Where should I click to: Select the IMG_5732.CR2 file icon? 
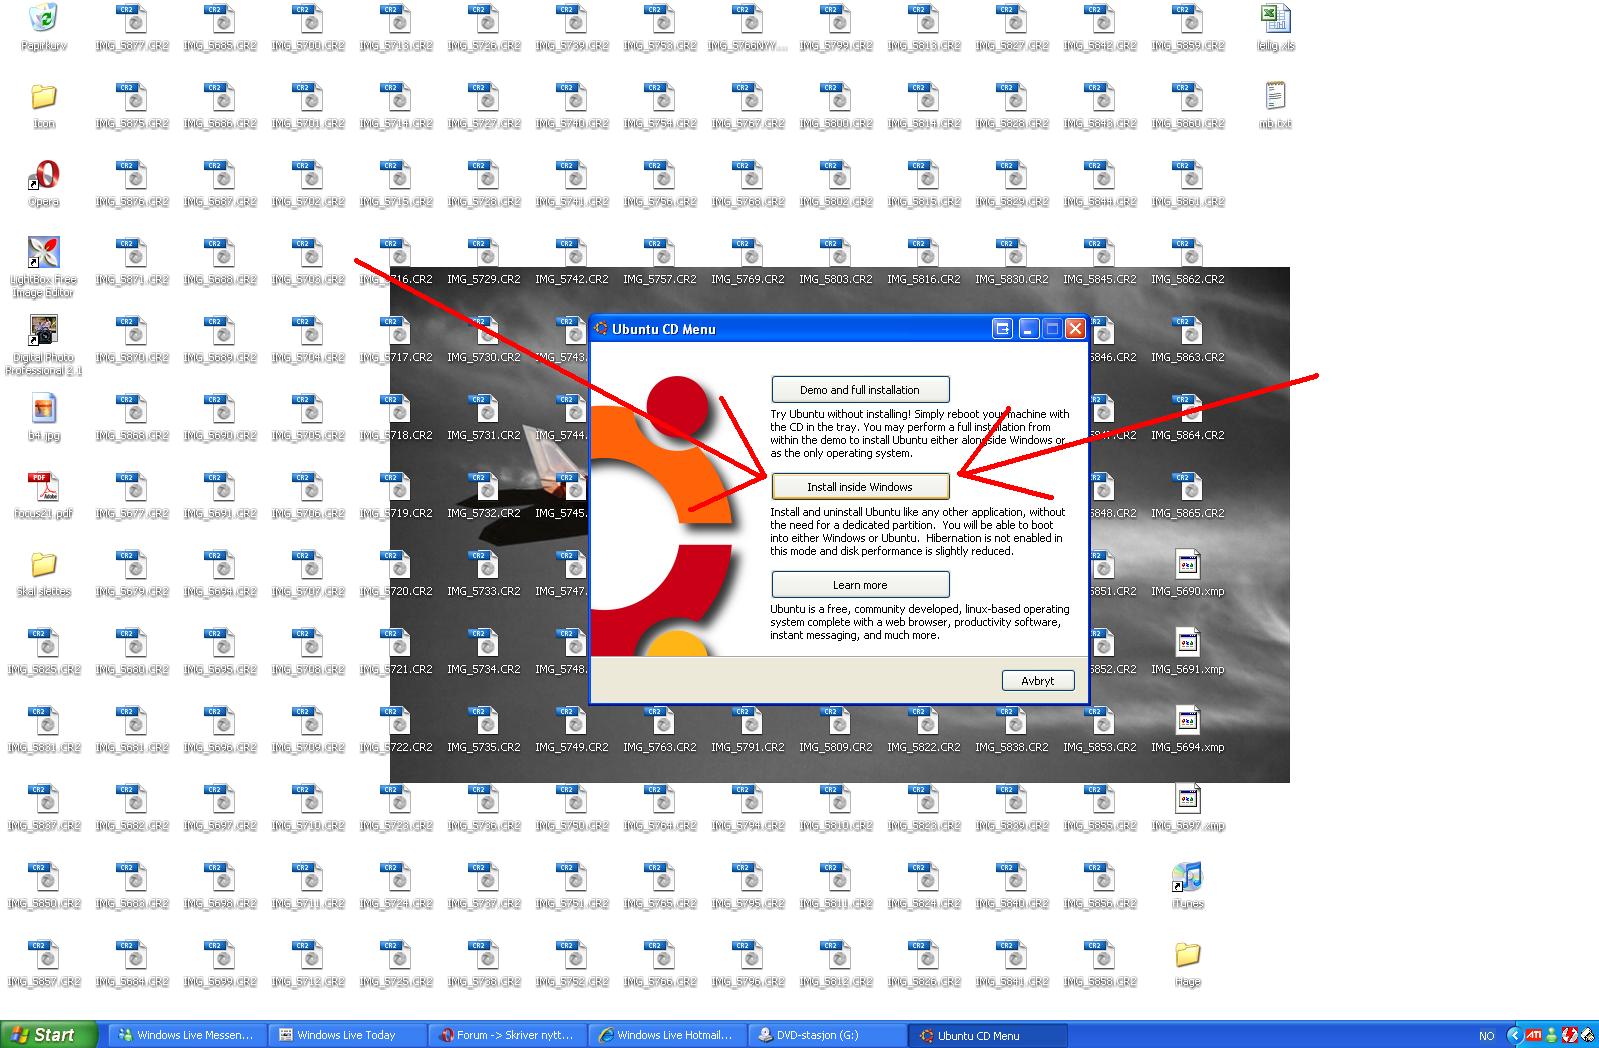click(x=484, y=487)
